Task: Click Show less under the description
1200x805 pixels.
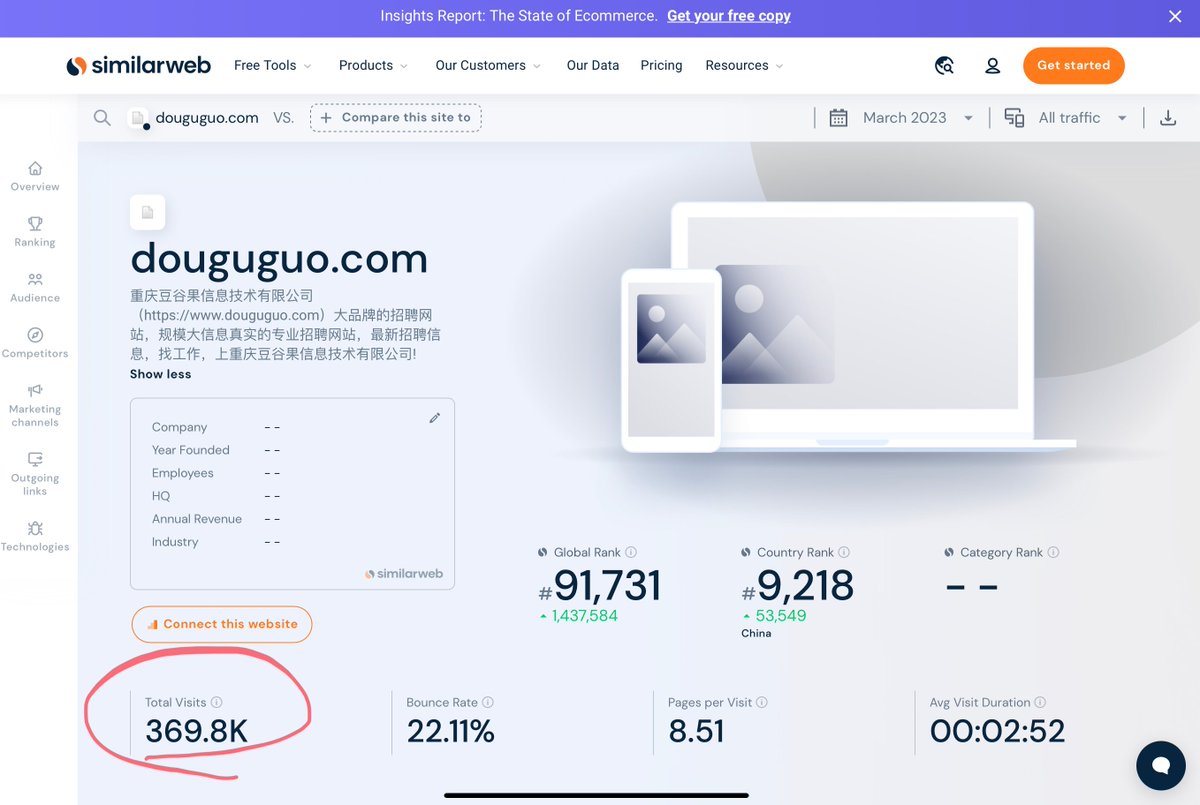Action: pos(160,374)
